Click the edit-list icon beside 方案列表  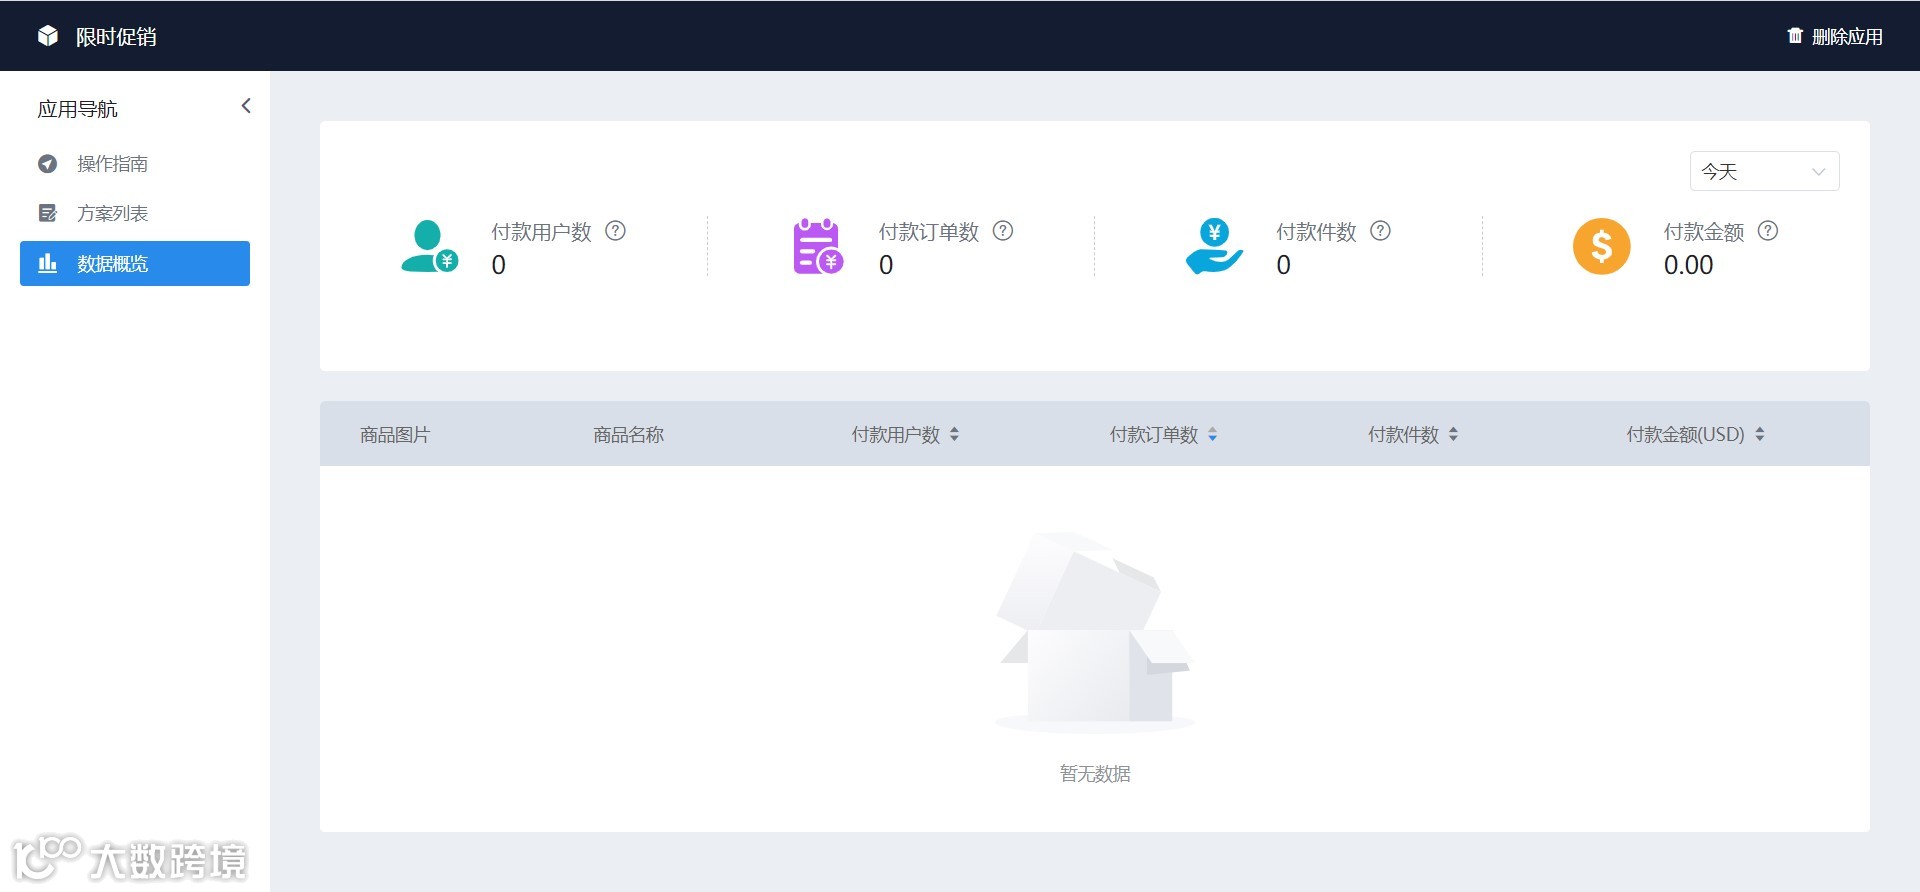47,213
